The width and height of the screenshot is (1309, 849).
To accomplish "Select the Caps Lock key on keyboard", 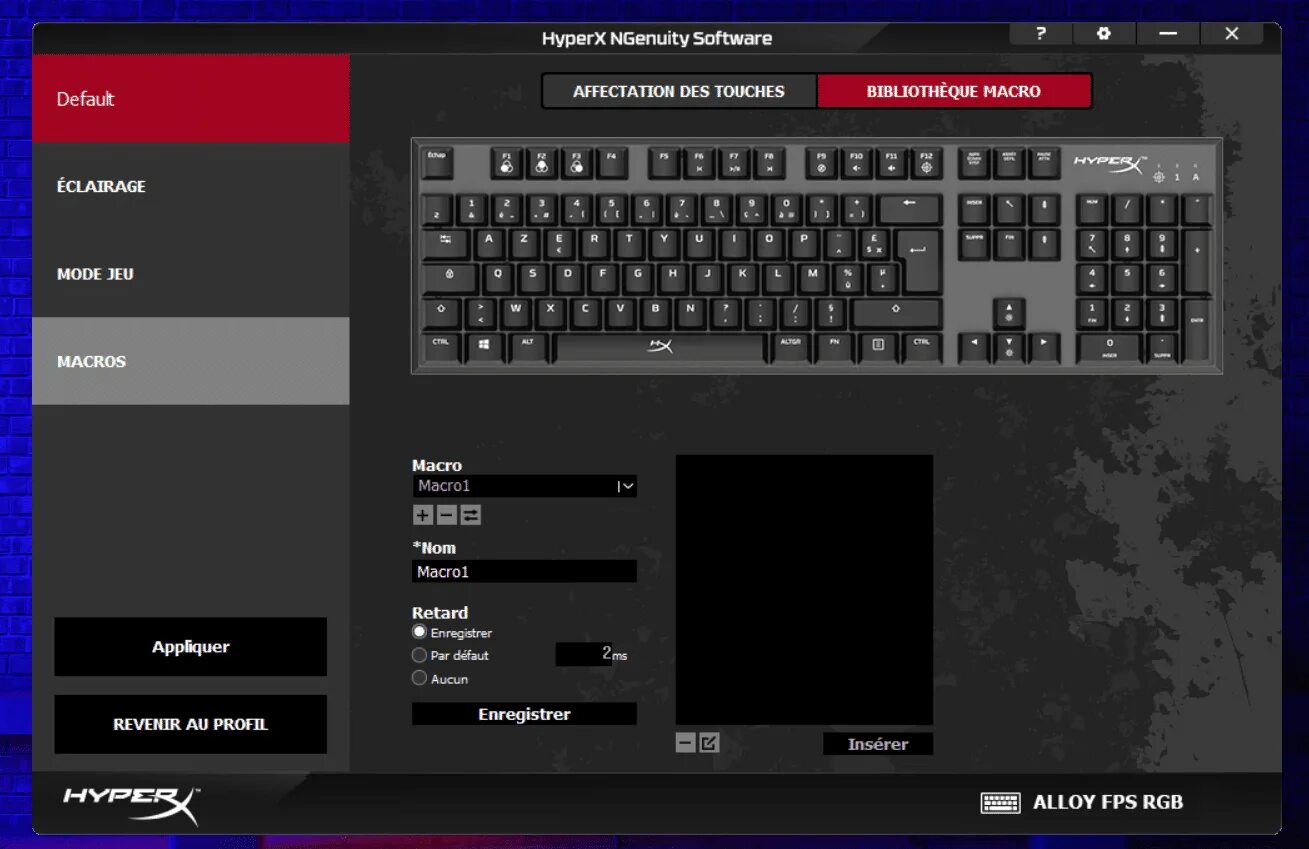I will coord(451,277).
